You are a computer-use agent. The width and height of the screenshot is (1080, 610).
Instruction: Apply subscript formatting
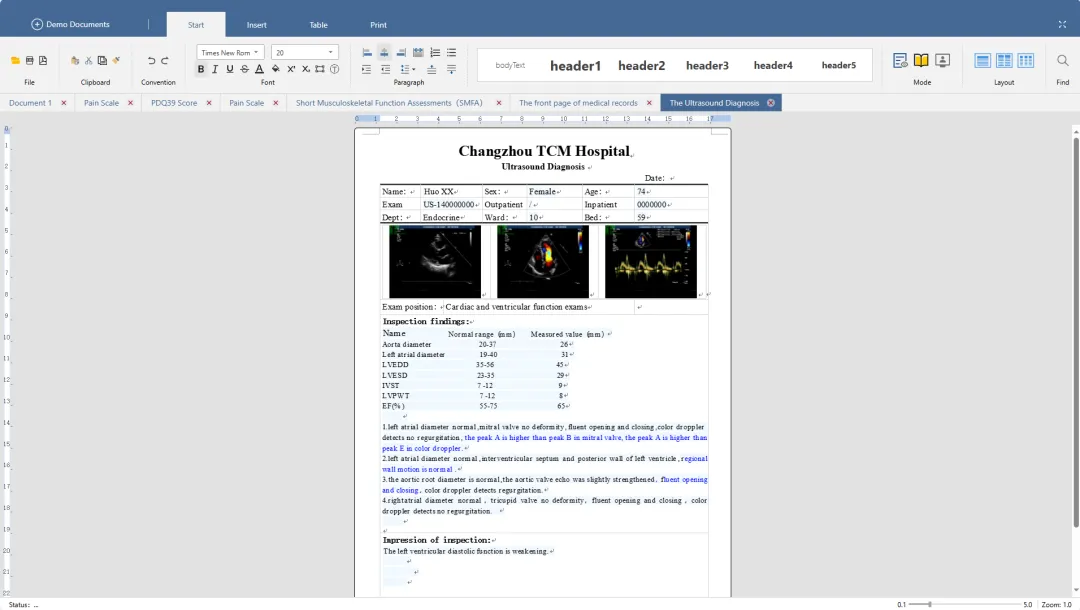pyautogui.click(x=306, y=69)
